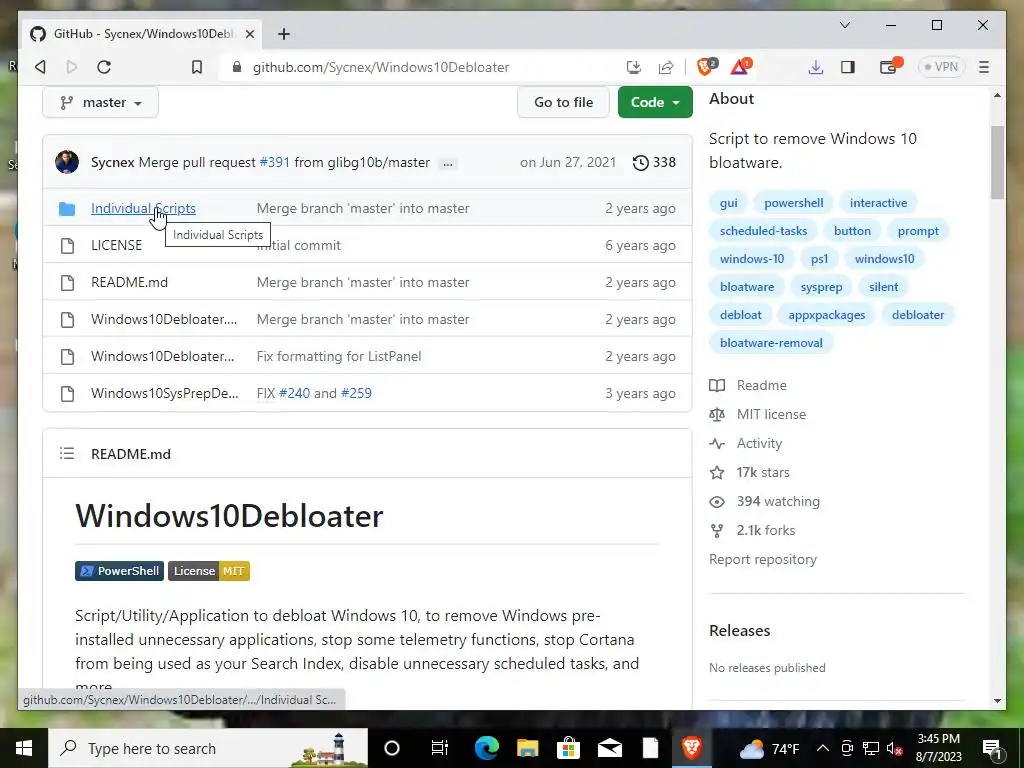Click the taskbar search box

pyautogui.click(x=208, y=748)
